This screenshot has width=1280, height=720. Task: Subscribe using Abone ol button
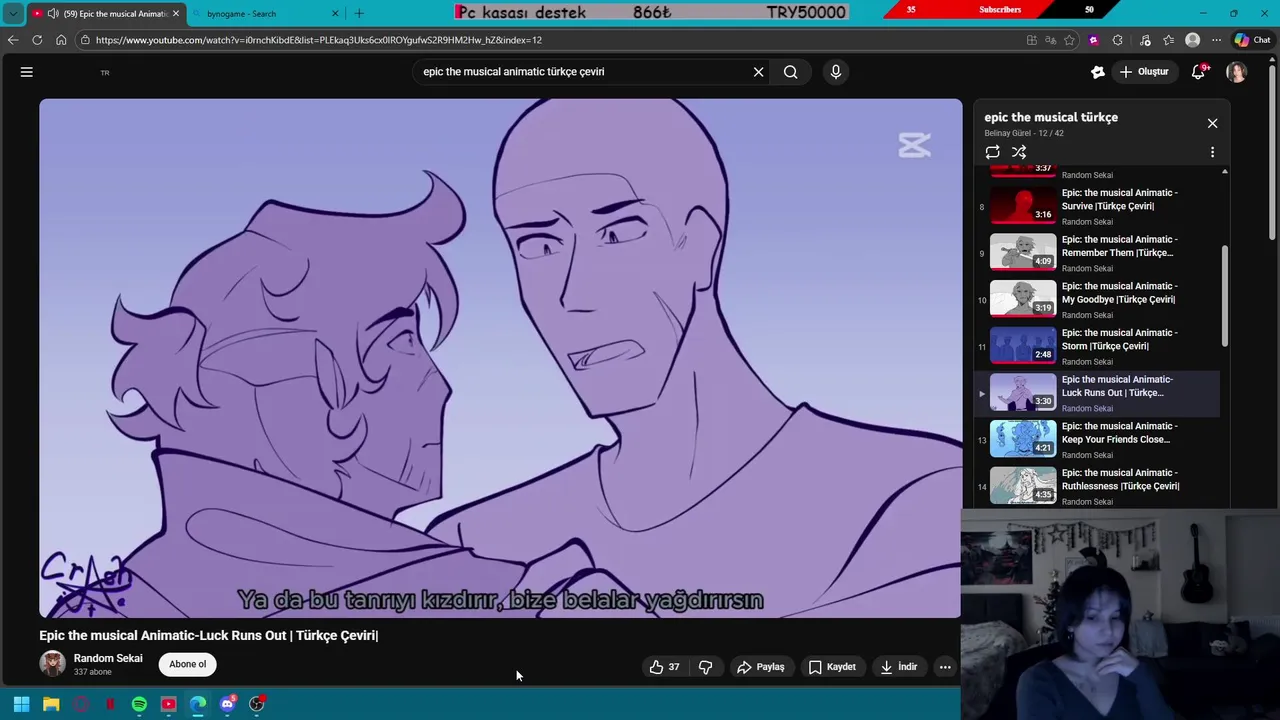pos(187,664)
